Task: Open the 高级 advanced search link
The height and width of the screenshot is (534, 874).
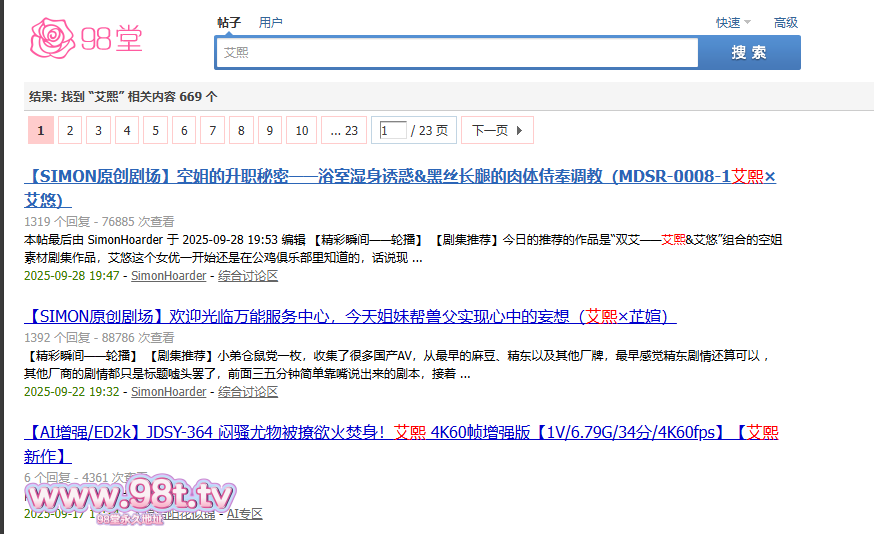Action: (785, 22)
